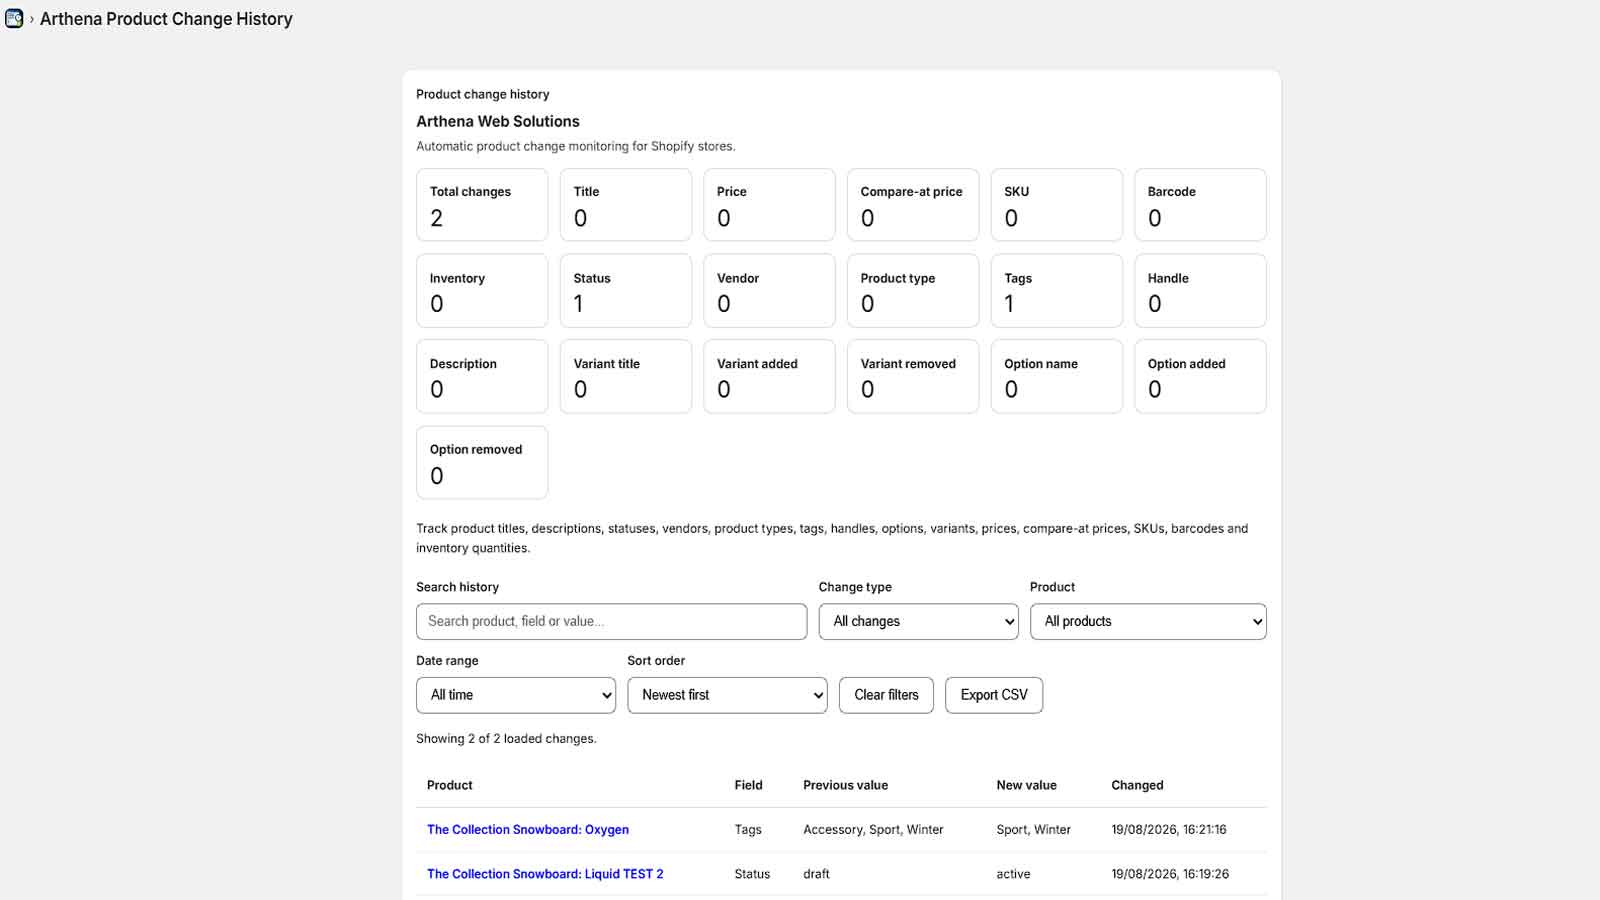Click the 'Product change history' label

[483, 94]
